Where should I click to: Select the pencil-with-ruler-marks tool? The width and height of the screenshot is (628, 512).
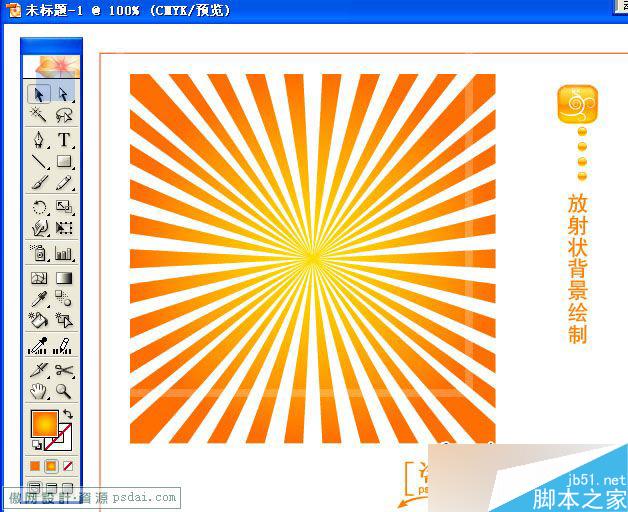point(64,346)
